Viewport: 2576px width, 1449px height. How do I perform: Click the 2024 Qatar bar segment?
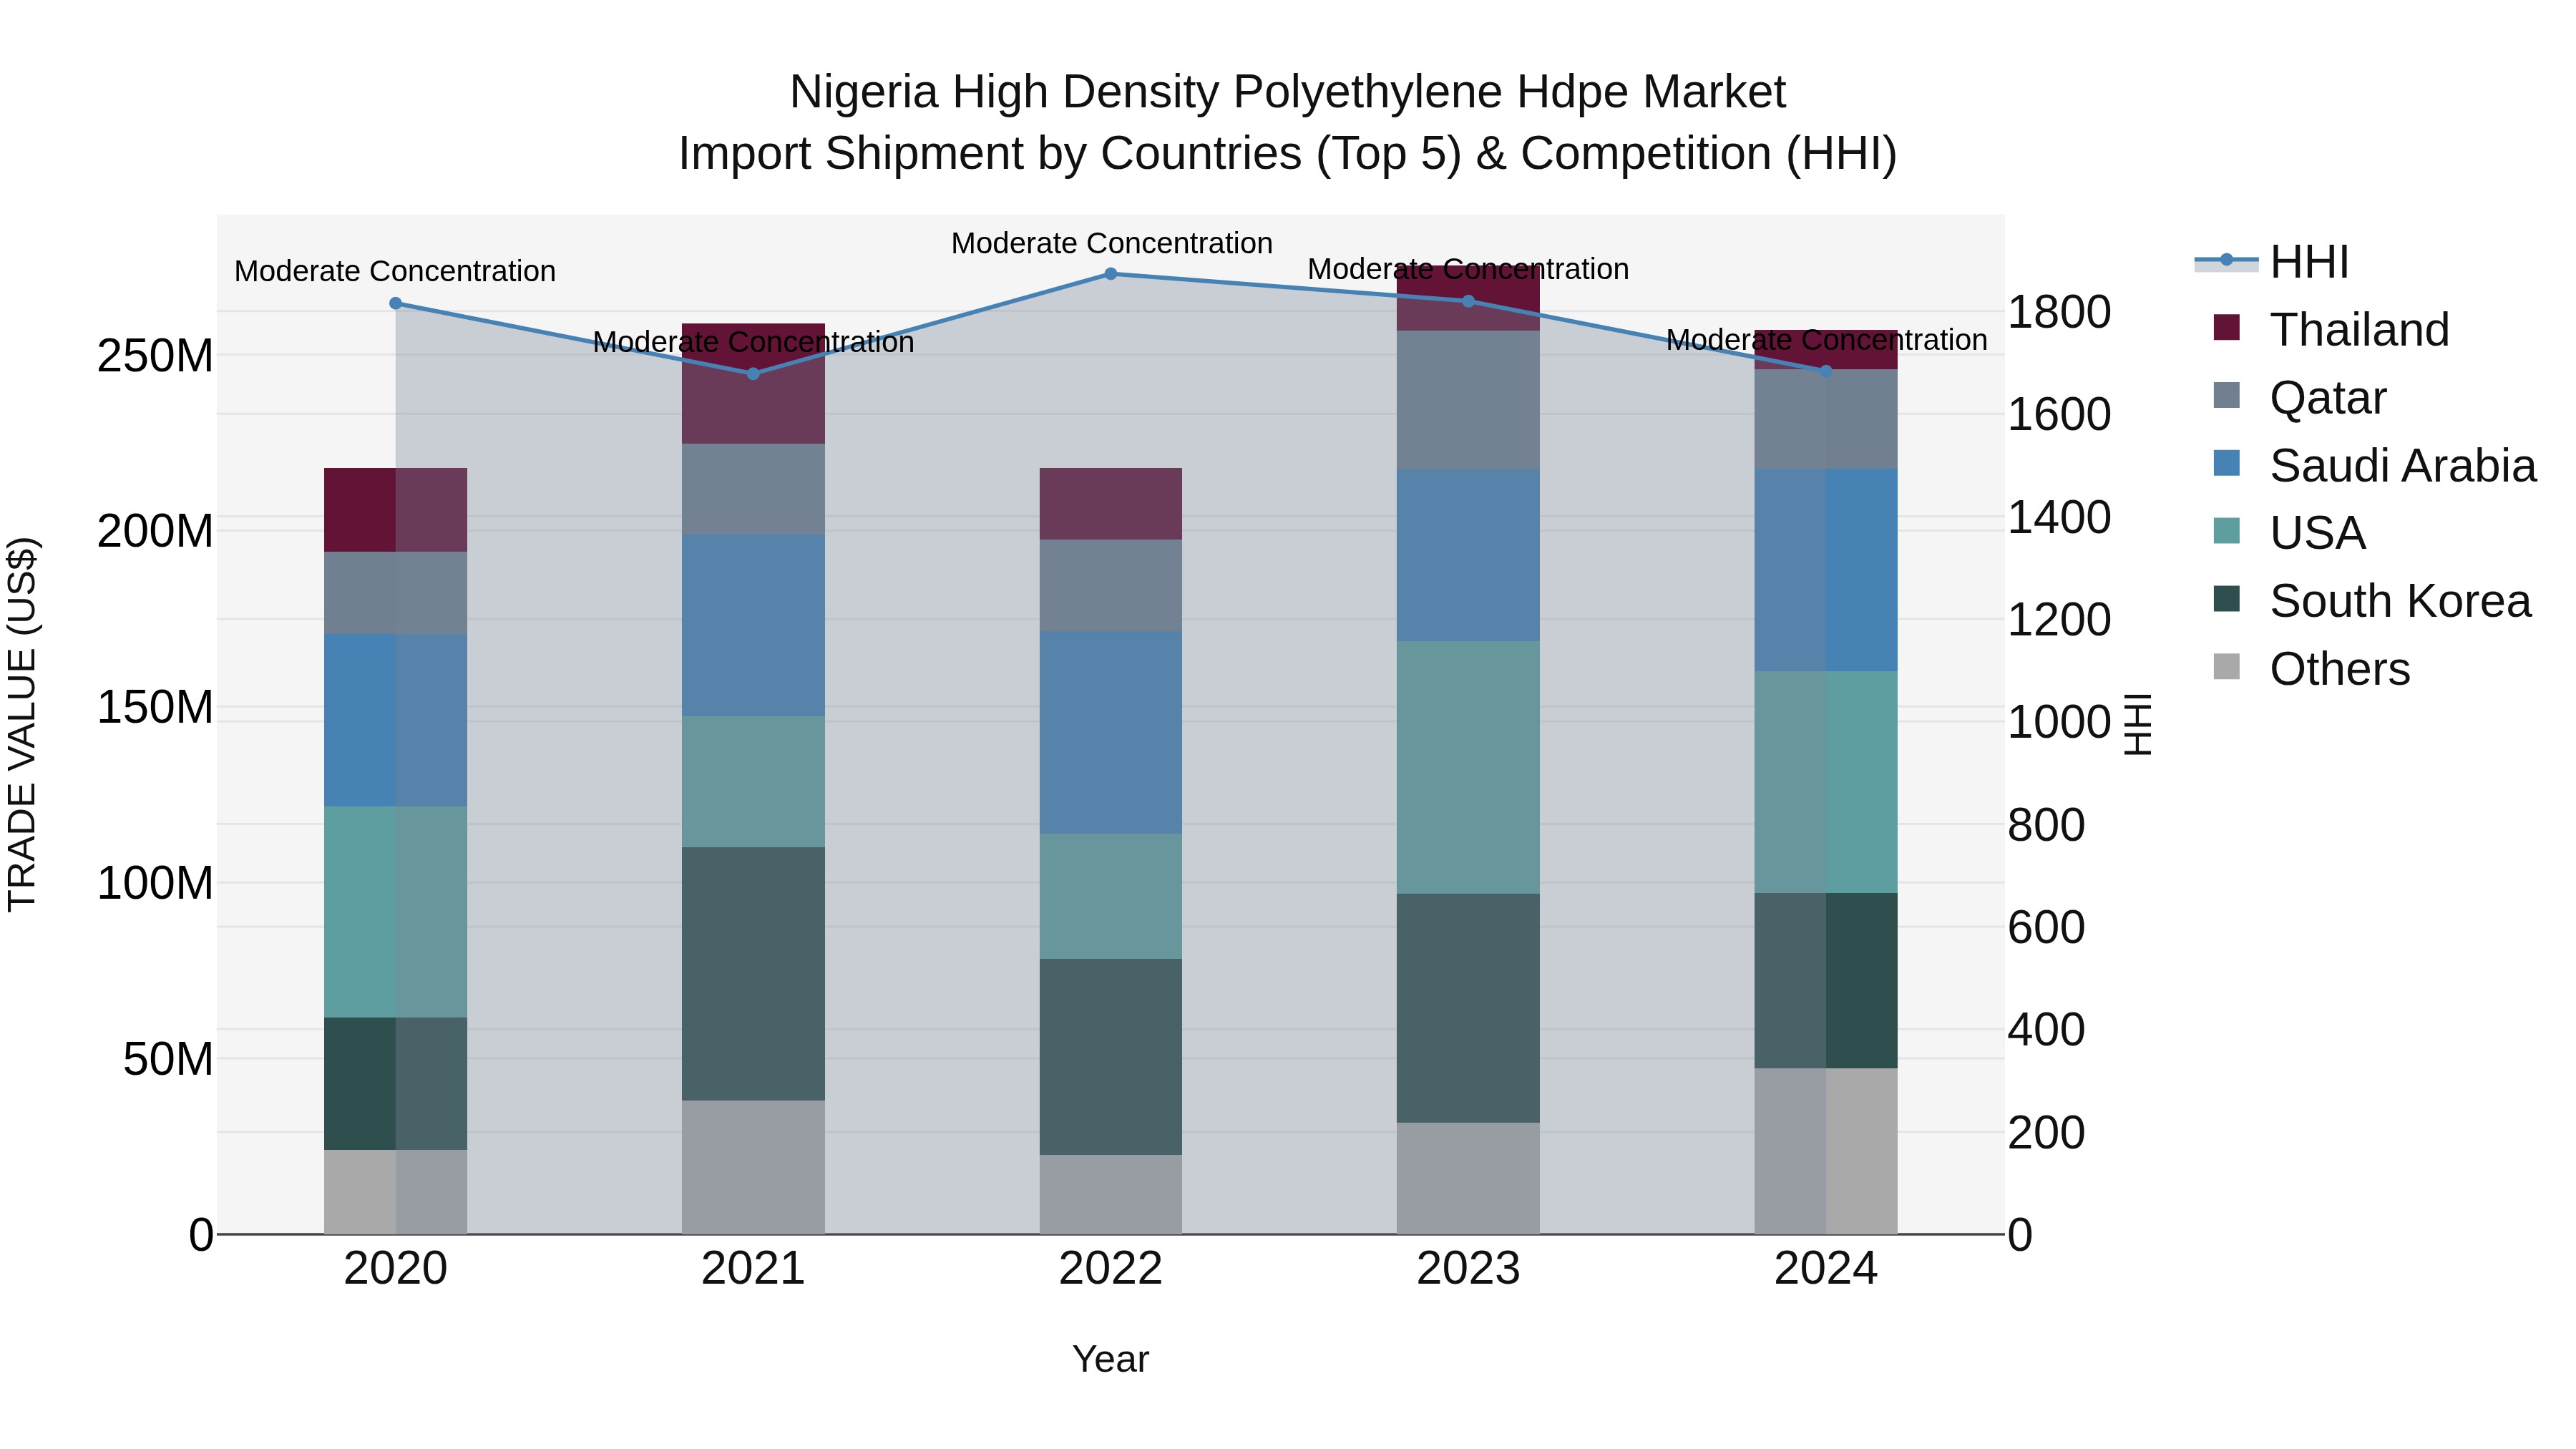[1826, 420]
